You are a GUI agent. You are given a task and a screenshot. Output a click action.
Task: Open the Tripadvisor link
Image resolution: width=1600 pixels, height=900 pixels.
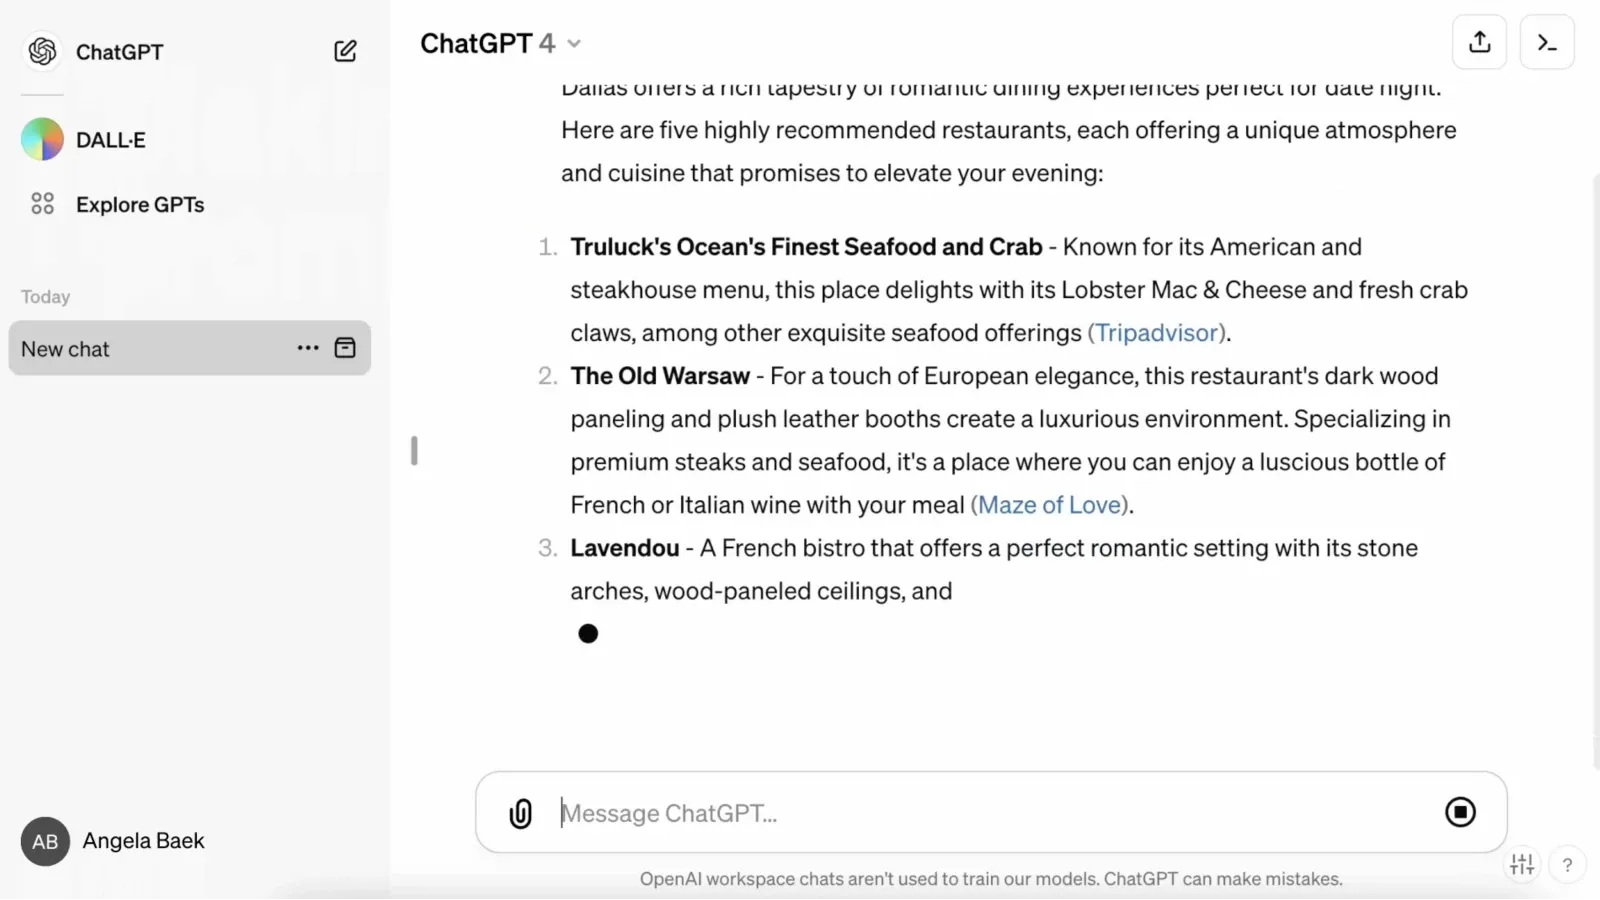tap(1157, 332)
